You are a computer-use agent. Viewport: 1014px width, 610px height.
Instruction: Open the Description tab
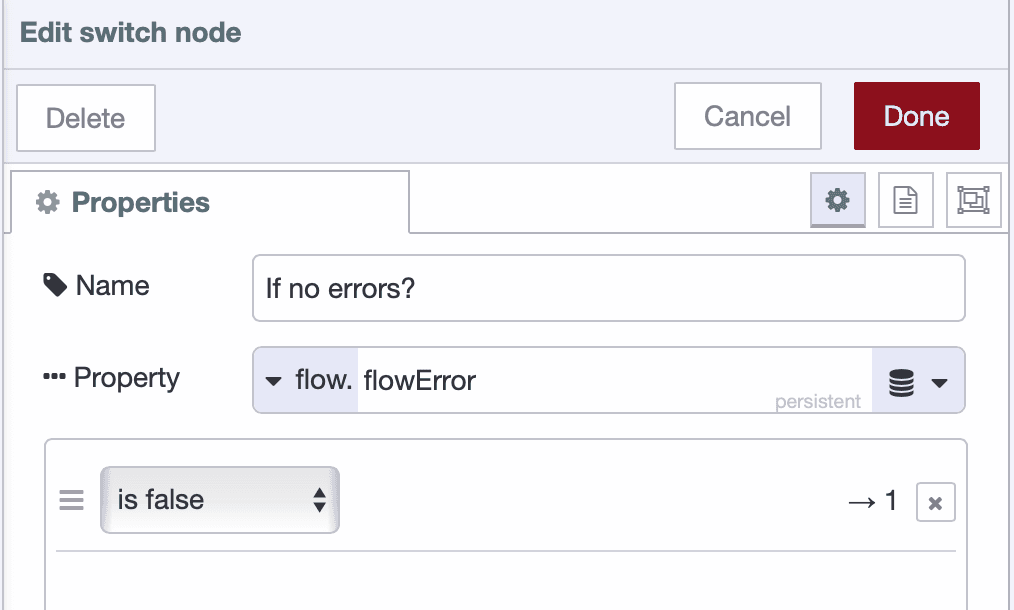click(x=905, y=200)
